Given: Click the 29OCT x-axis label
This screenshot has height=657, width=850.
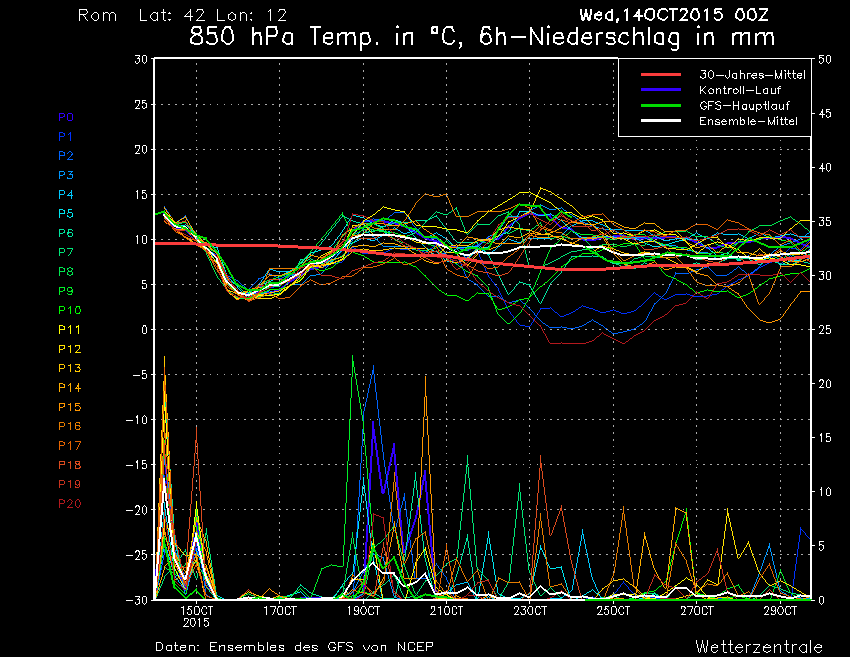Looking at the screenshot, I should [x=781, y=611].
